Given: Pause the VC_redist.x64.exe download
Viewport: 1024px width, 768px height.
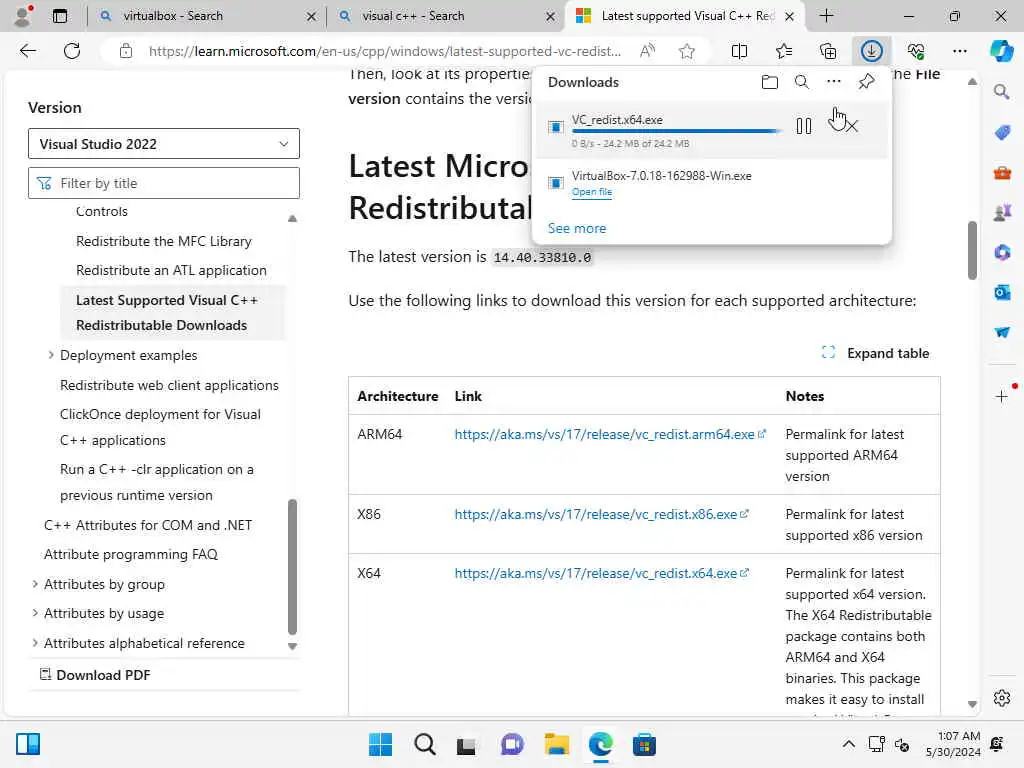Looking at the screenshot, I should click(x=804, y=125).
